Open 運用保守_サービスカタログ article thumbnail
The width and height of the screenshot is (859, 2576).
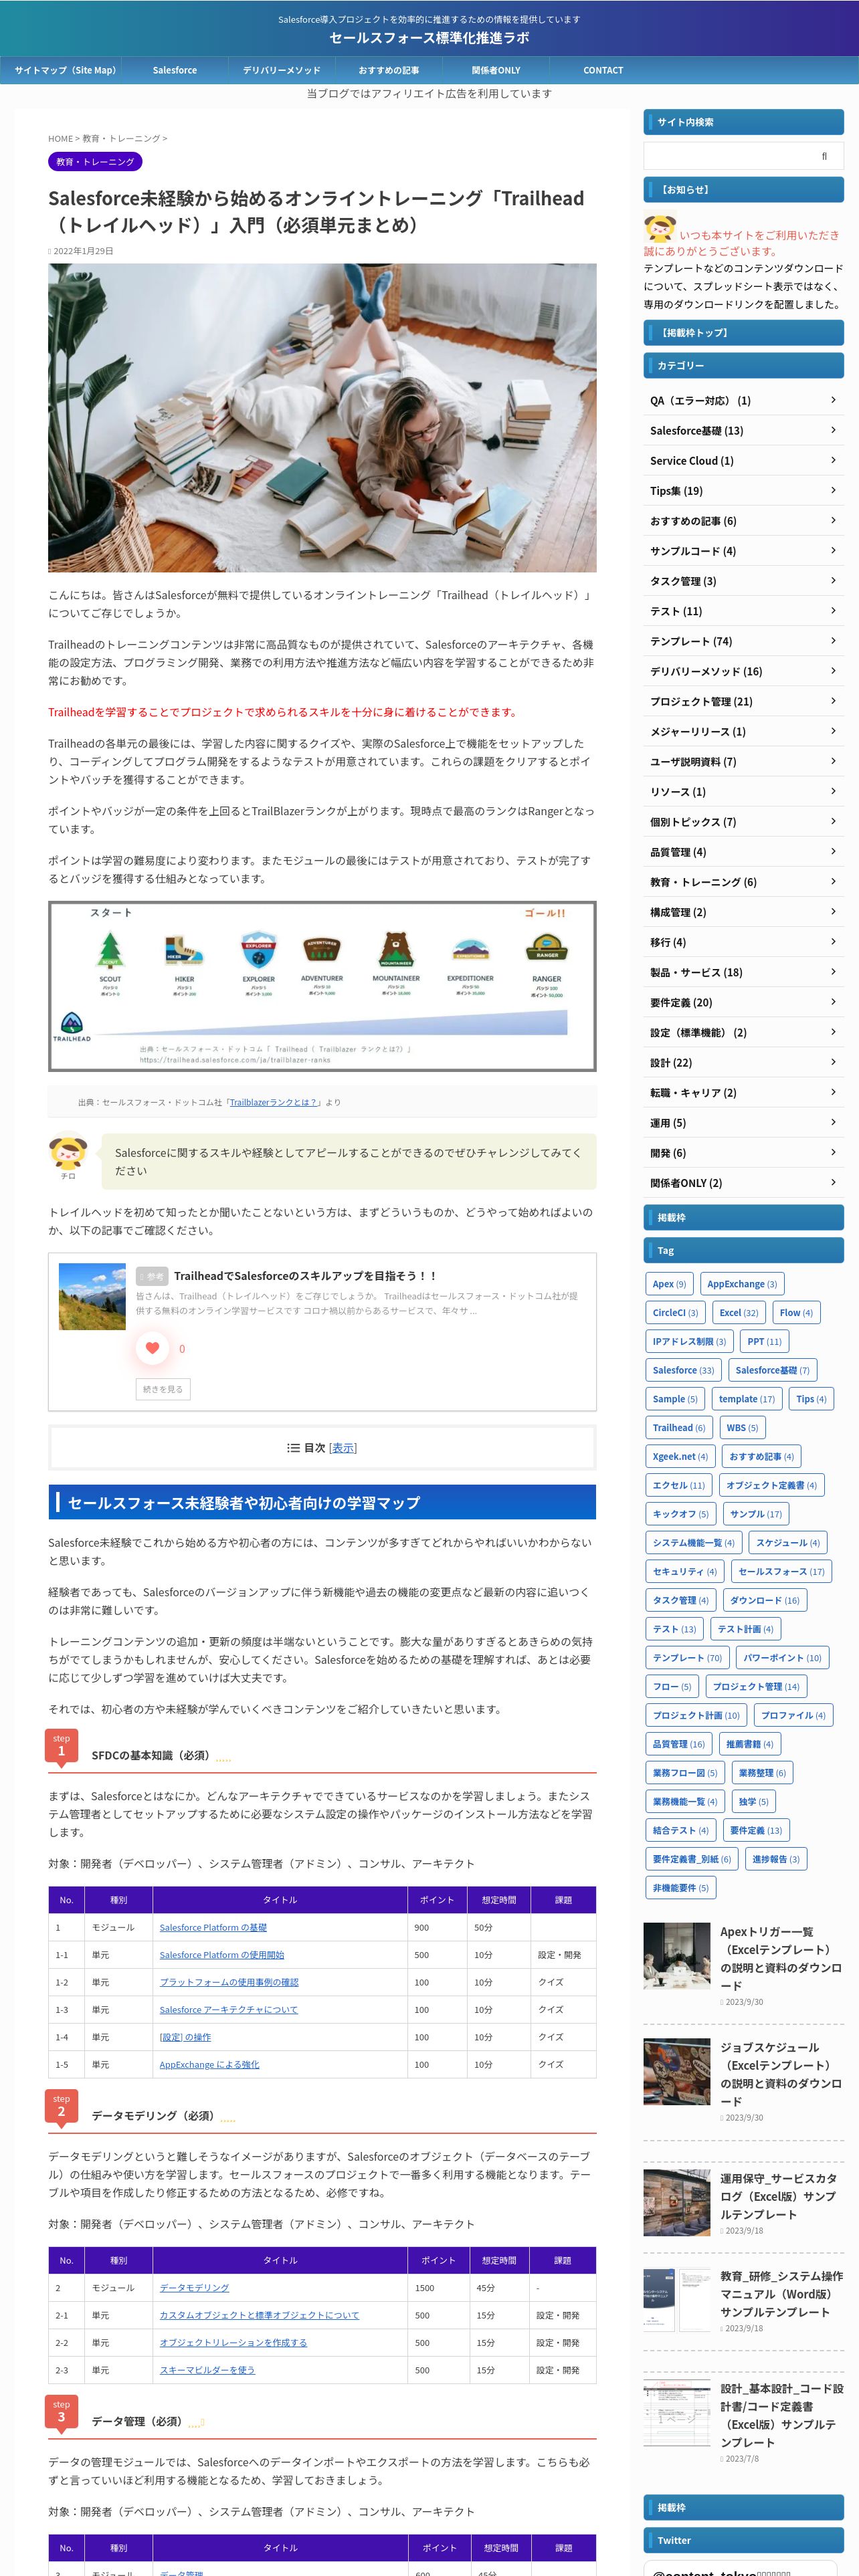click(677, 2202)
